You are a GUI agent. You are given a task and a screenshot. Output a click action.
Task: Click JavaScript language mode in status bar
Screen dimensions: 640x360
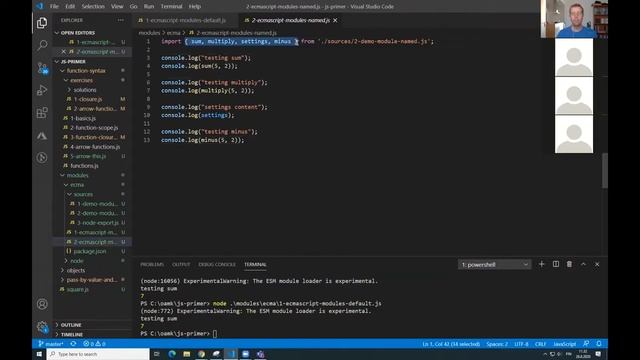(x=564, y=344)
